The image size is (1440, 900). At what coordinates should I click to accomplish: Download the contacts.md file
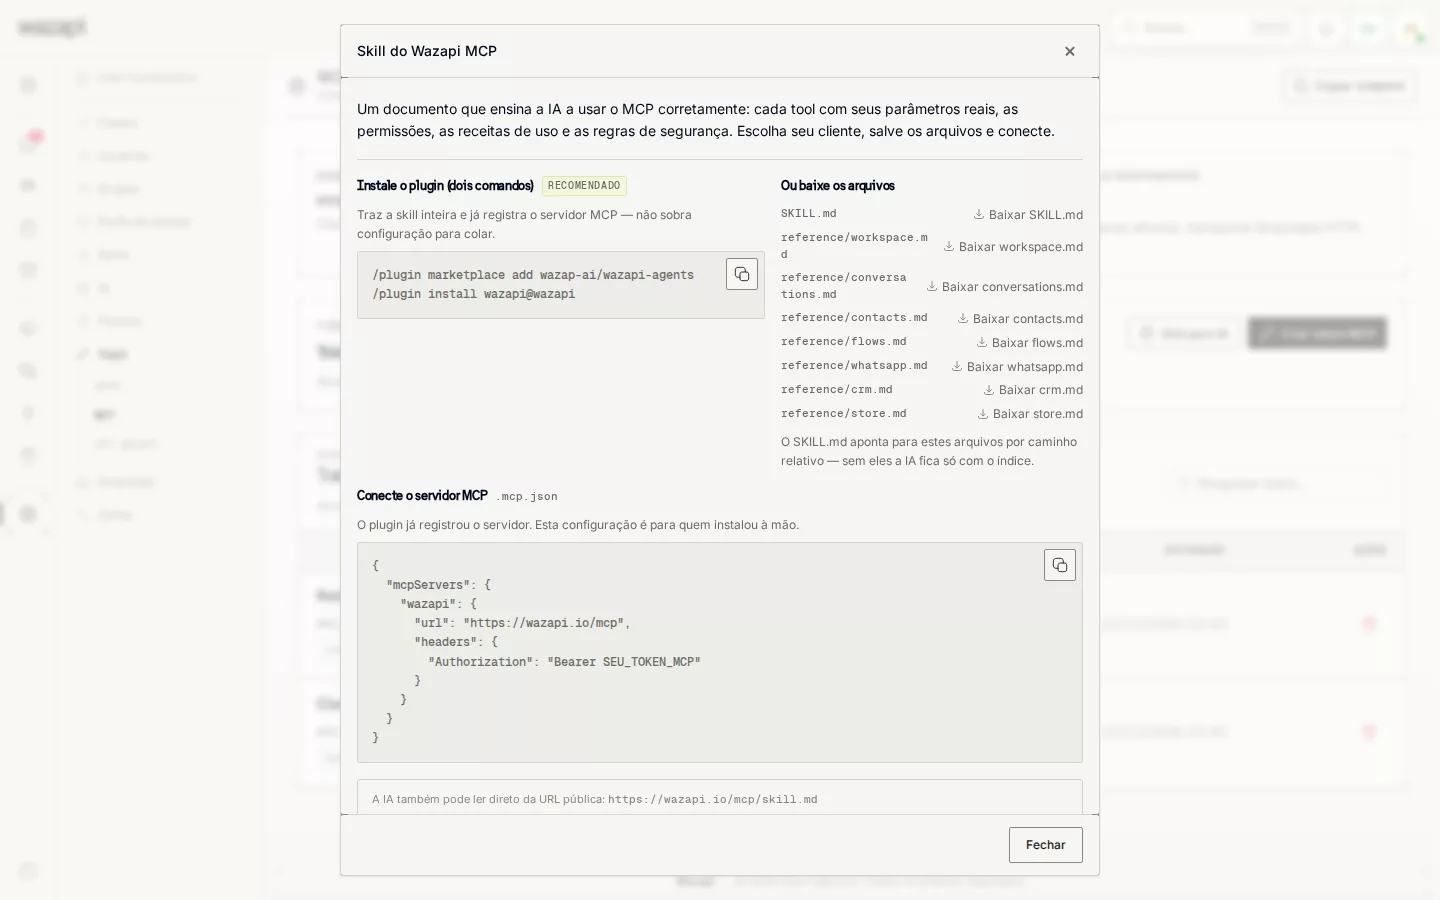point(1020,319)
